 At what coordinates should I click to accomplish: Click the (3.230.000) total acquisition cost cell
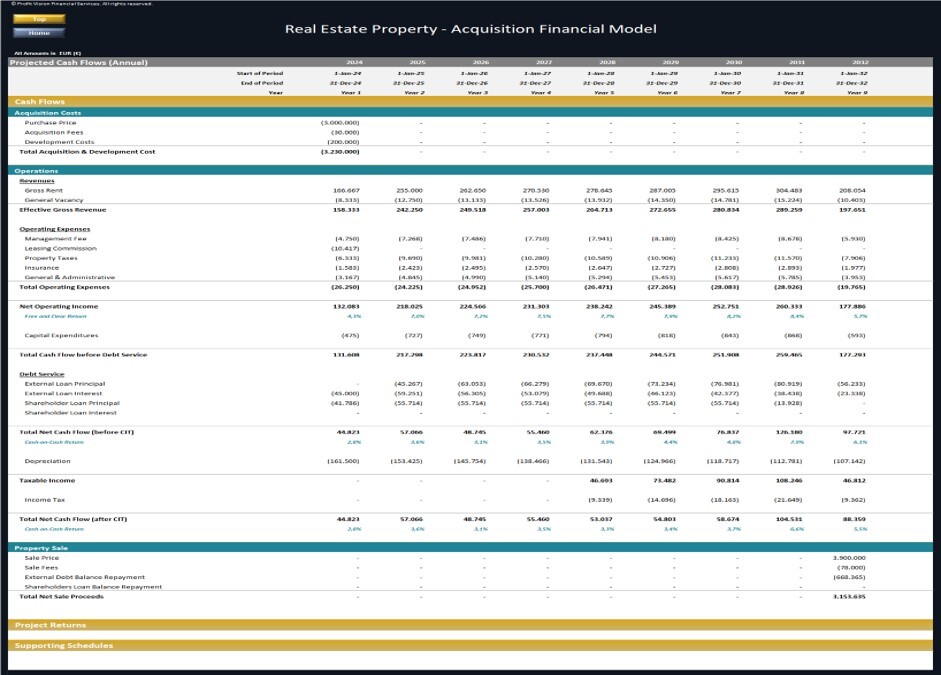pos(340,152)
